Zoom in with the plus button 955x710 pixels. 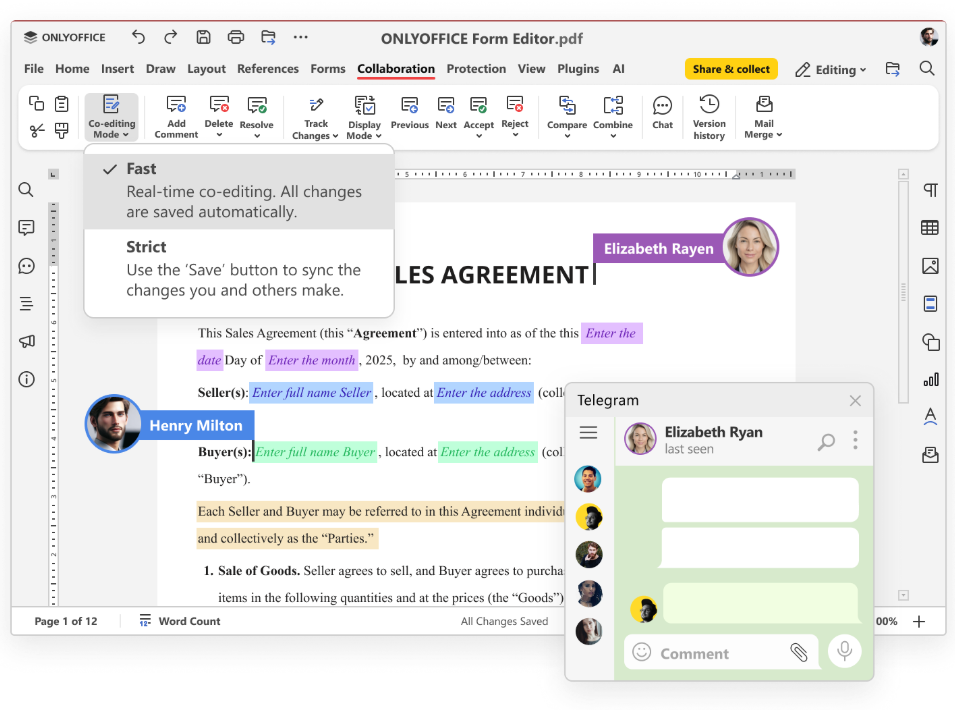point(918,621)
